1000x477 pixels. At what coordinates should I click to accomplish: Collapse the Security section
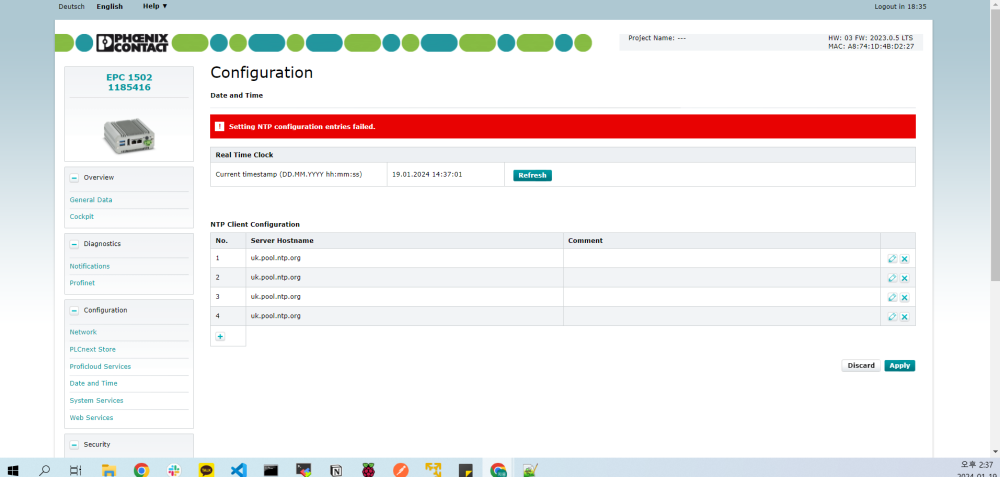pos(75,444)
